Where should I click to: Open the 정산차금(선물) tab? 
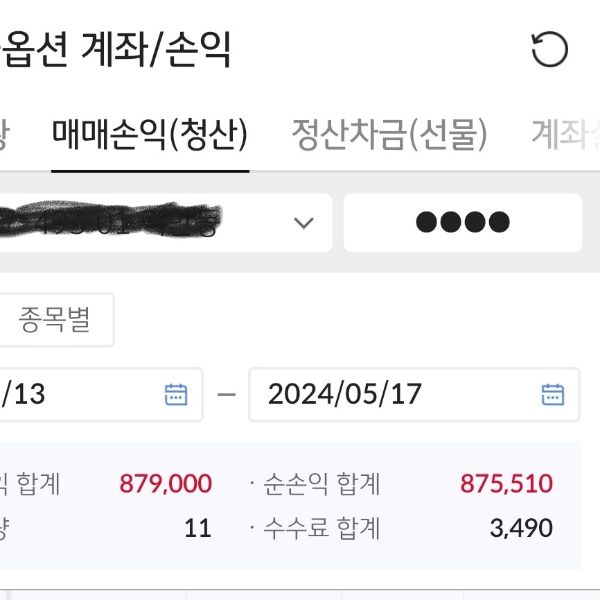click(389, 134)
